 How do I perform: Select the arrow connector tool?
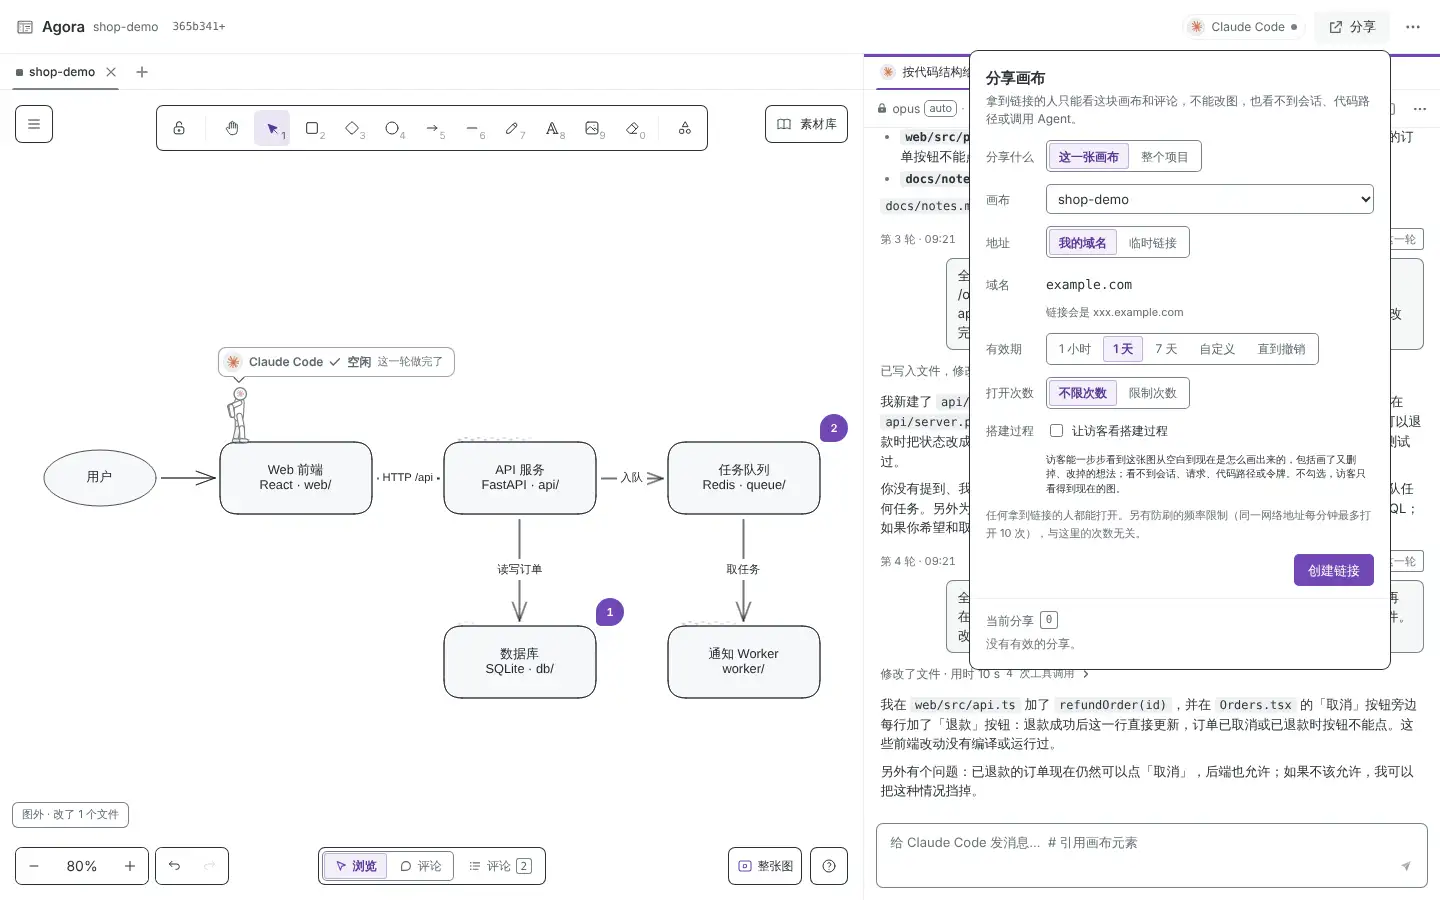point(432,128)
